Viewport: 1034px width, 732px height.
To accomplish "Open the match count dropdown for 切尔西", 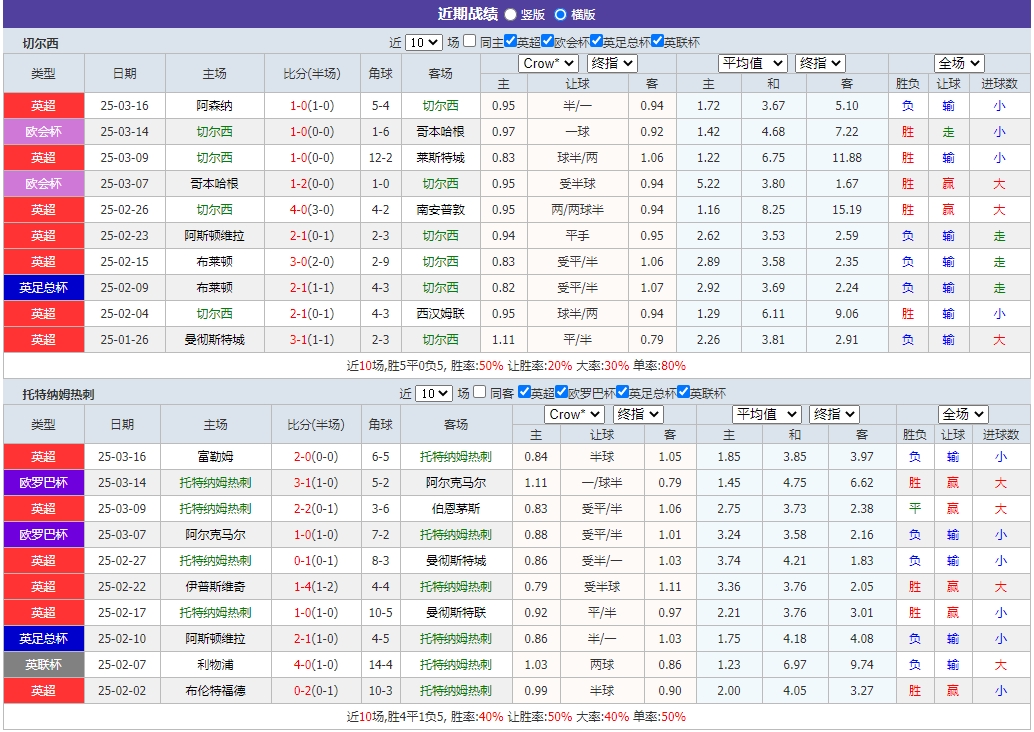I will pos(426,41).
